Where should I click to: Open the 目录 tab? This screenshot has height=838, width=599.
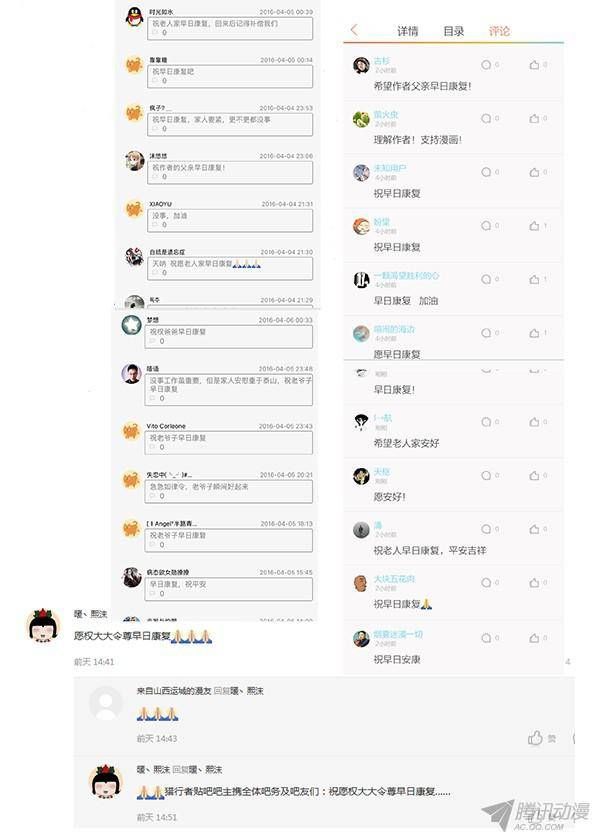click(453, 32)
